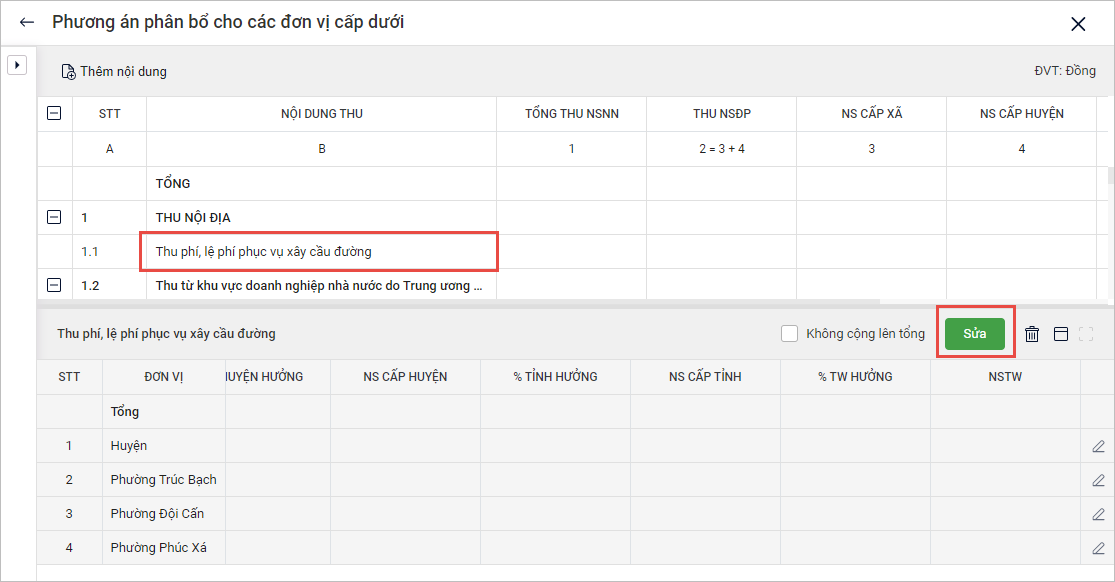Expand the left sidebar arrow toggle
Screen dimensions: 1115x582
17,65
